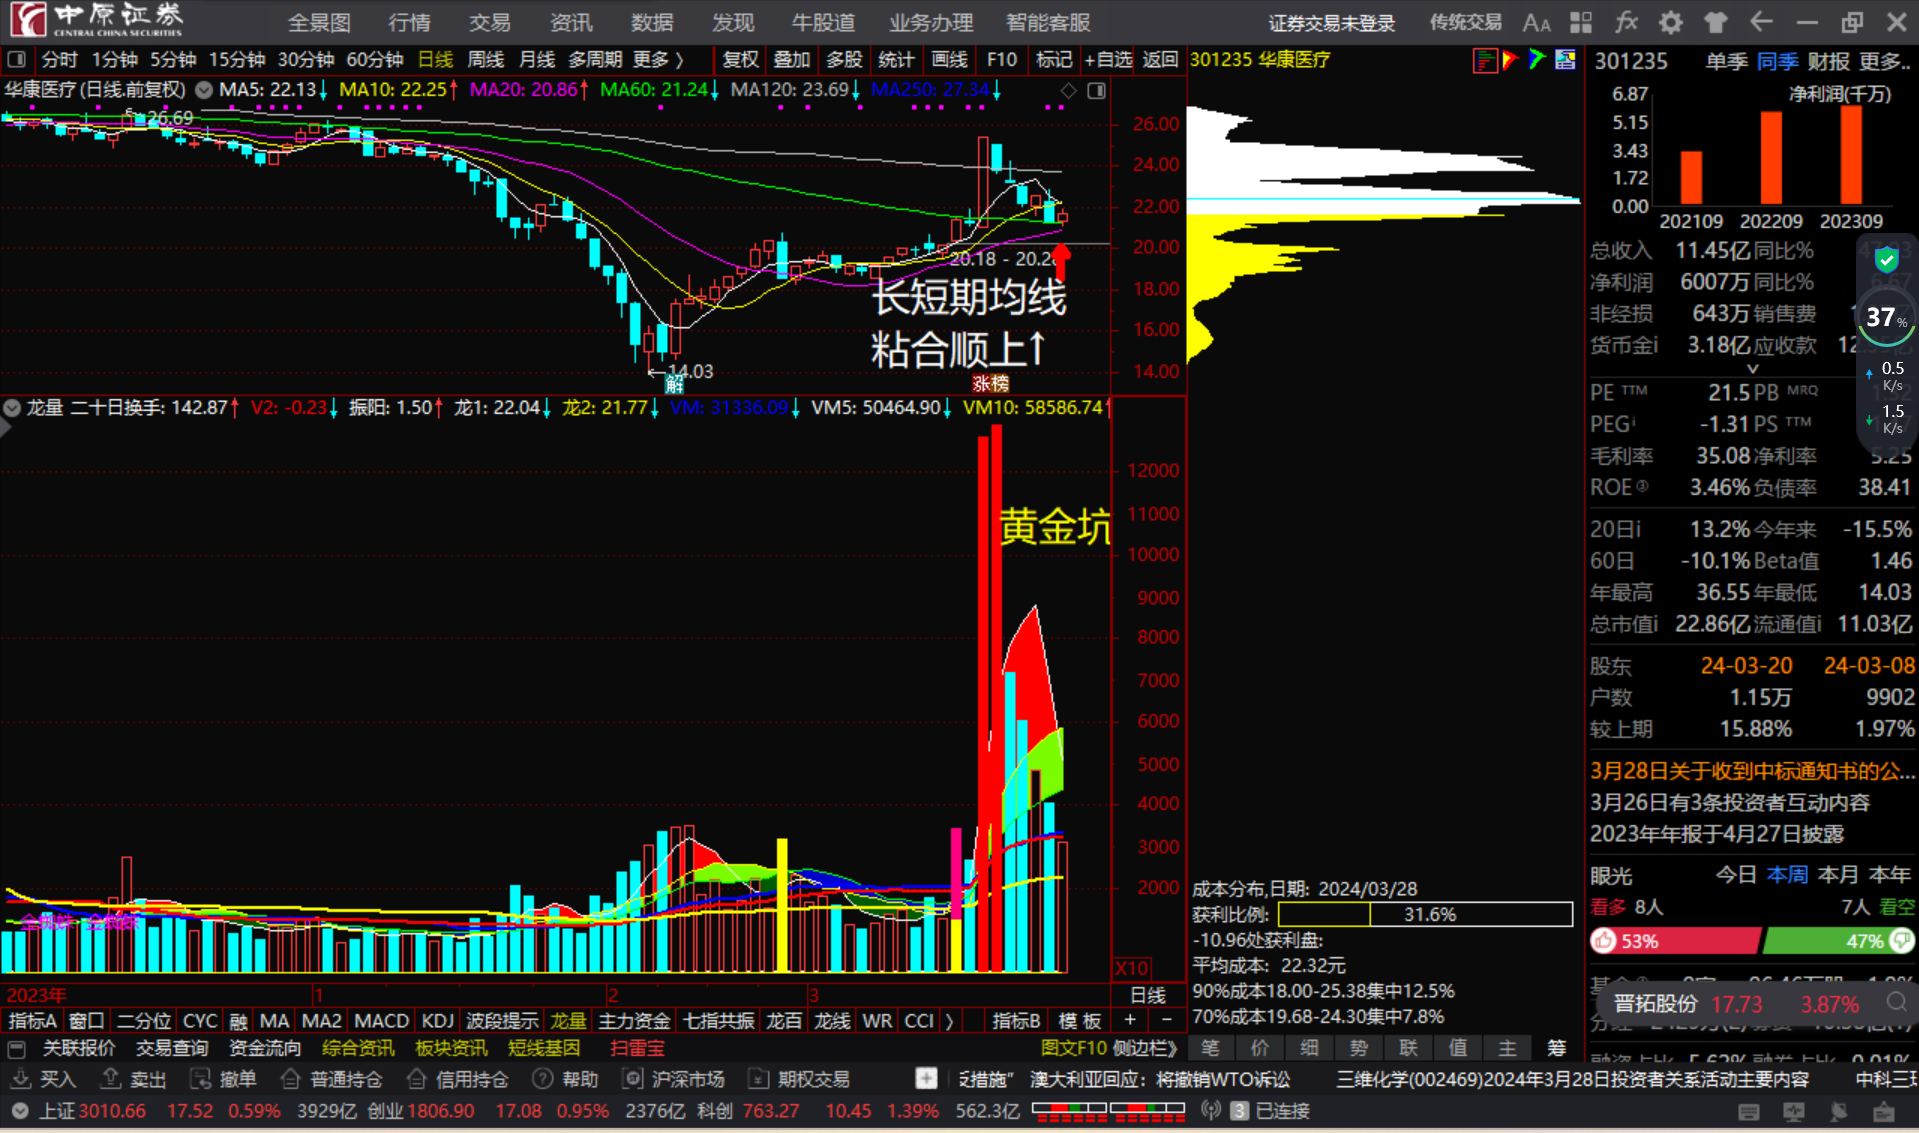Click the +自选 add-to-watchlist button

click(1108, 60)
